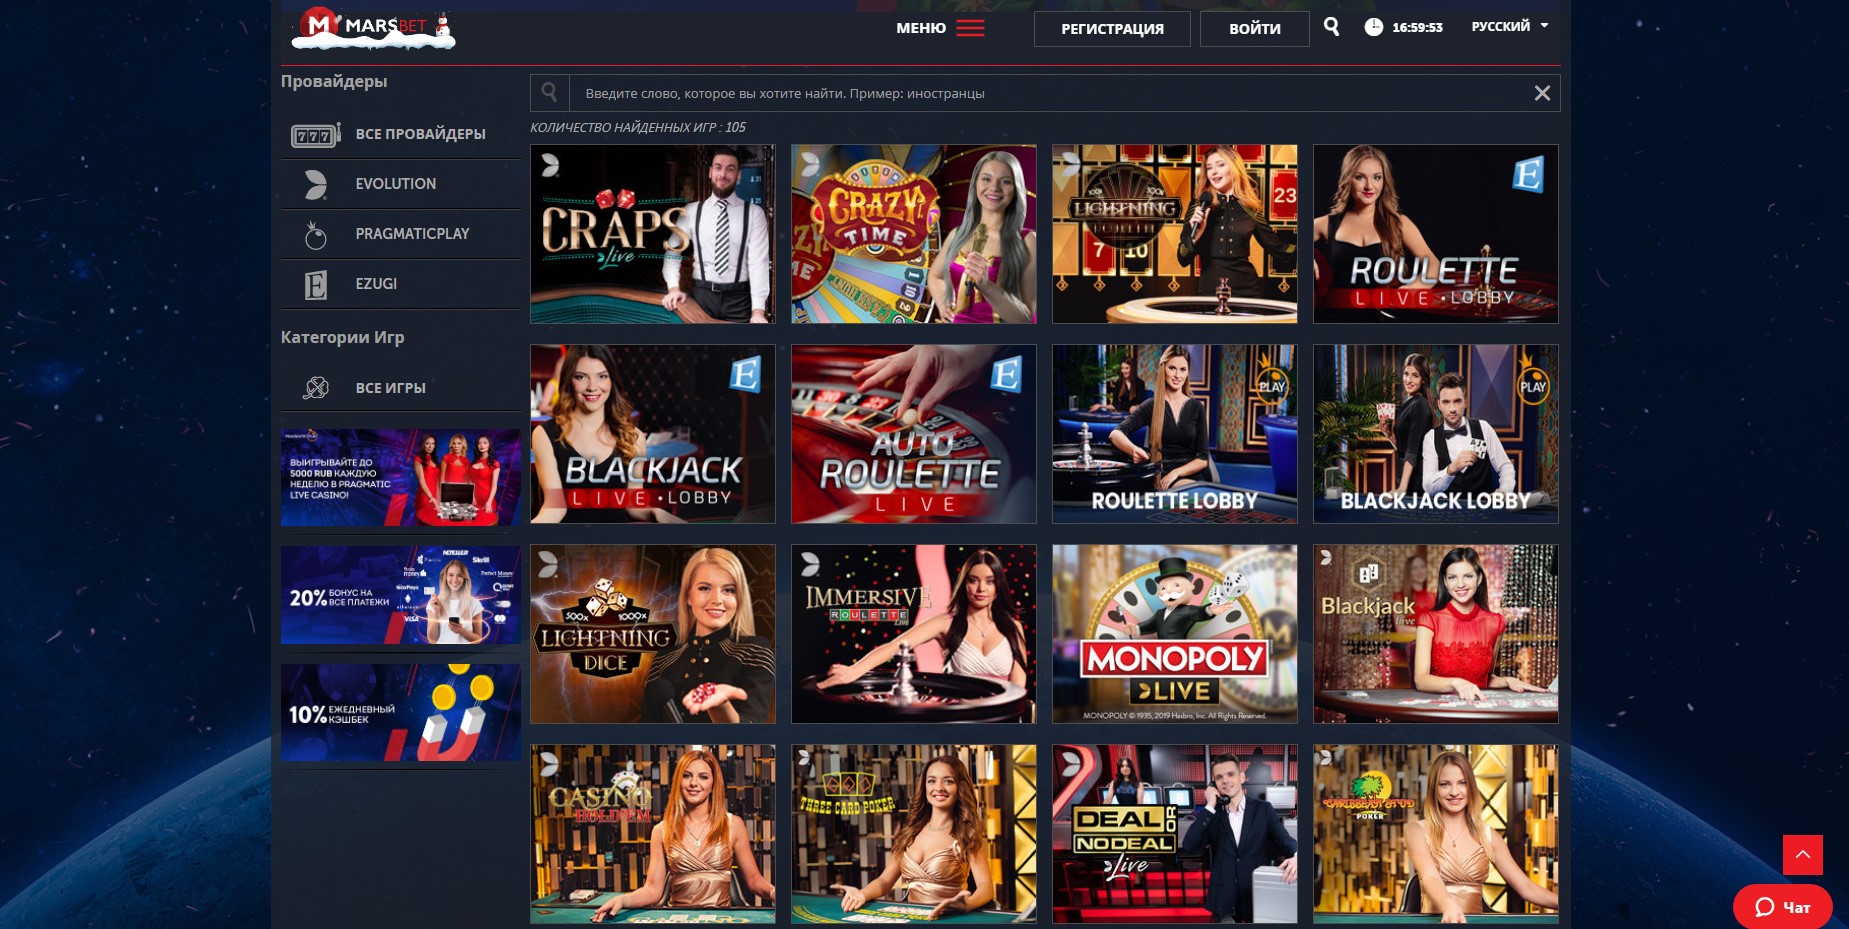Open the Evolution Blackjack live game
1849x929 pixels.
tap(1436, 634)
